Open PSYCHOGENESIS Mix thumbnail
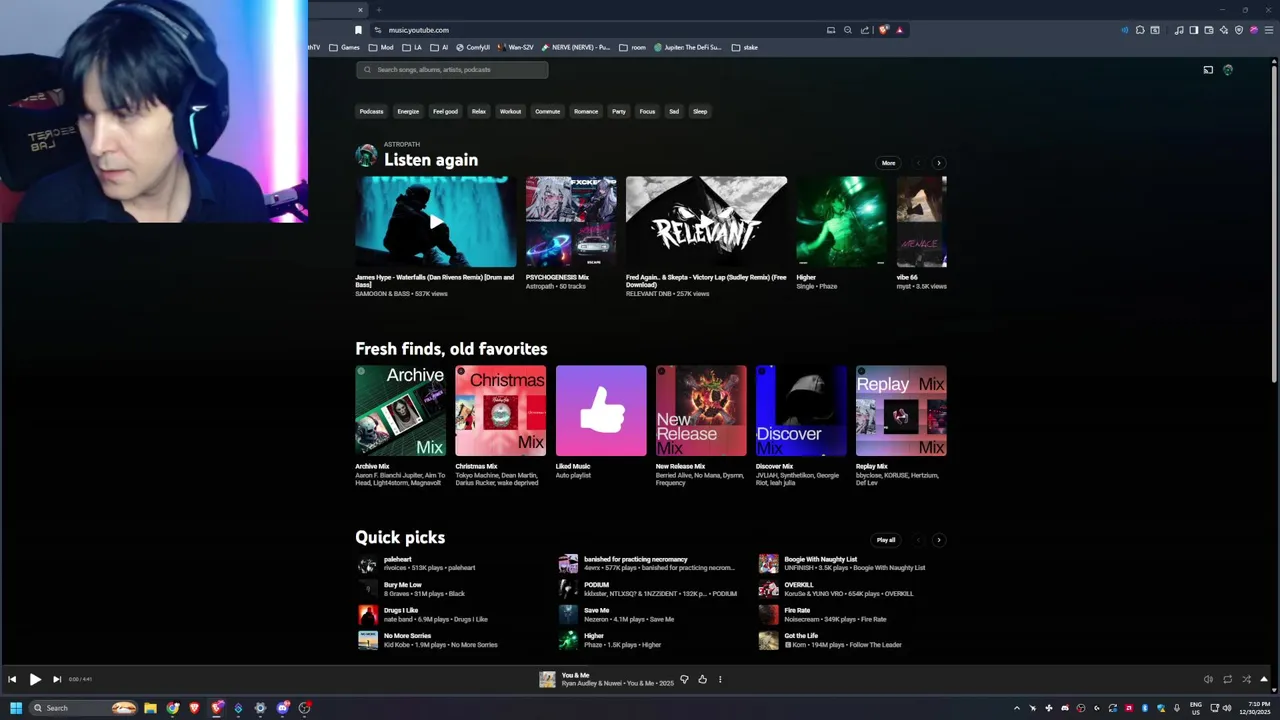This screenshot has width=1280, height=720. [x=571, y=222]
